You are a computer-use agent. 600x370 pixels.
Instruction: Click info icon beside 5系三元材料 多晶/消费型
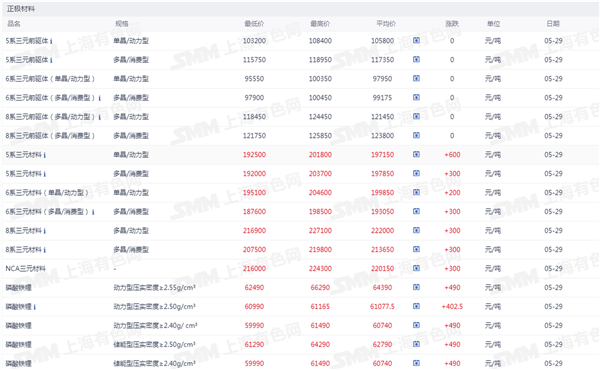[x=45, y=174]
